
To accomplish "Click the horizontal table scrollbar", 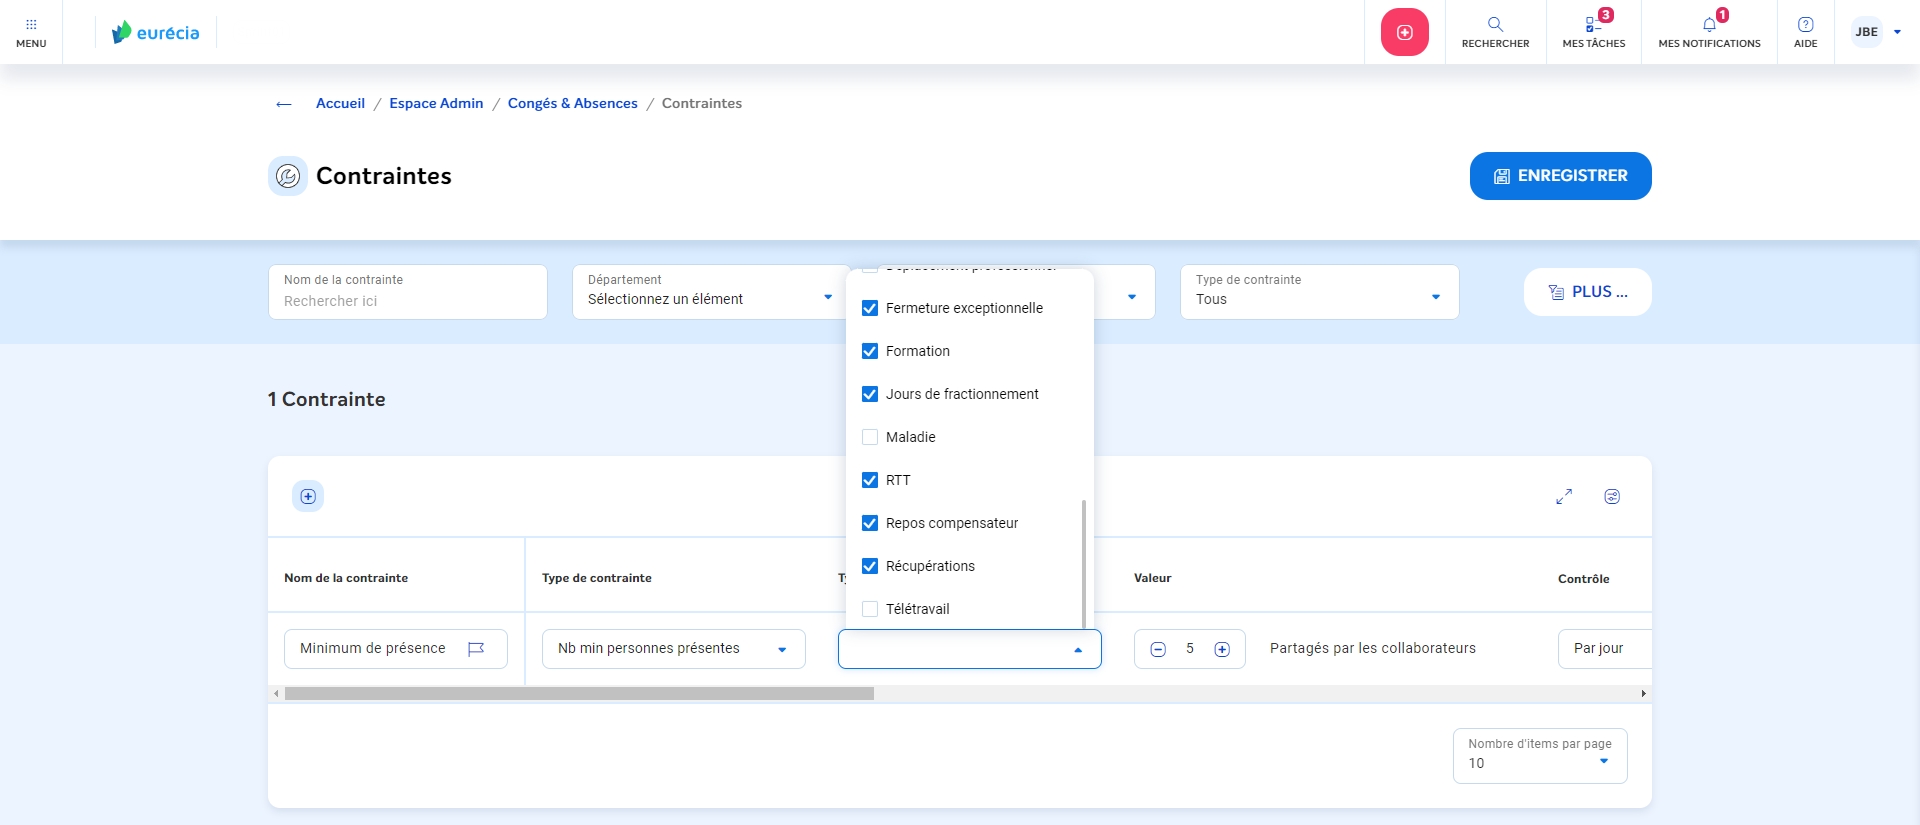I will coord(579,693).
